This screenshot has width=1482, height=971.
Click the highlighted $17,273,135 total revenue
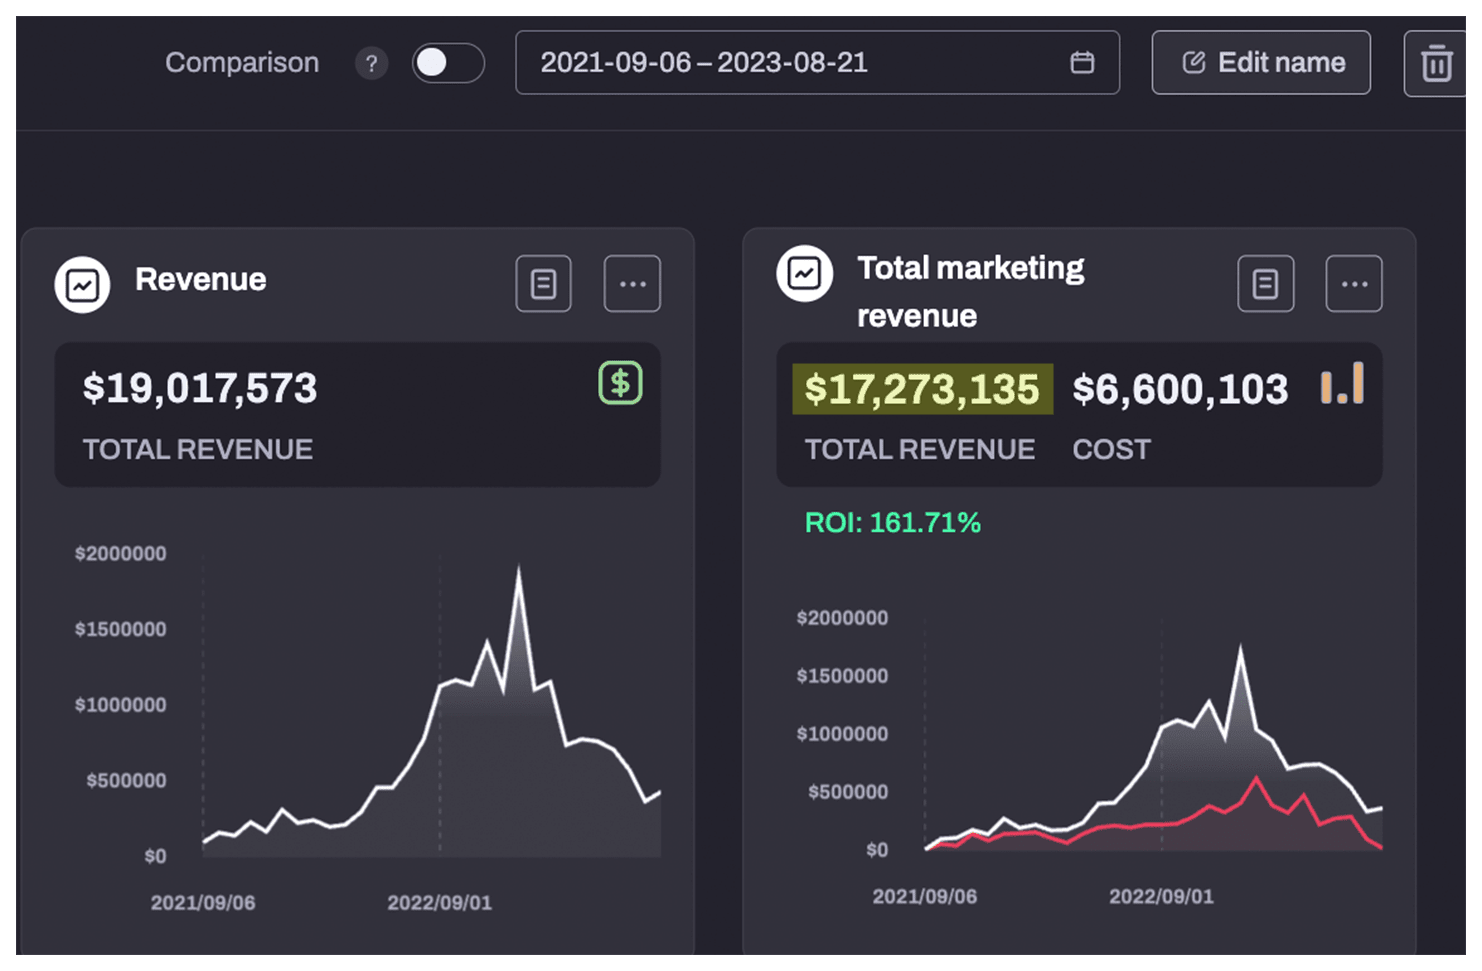[x=922, y=389]
